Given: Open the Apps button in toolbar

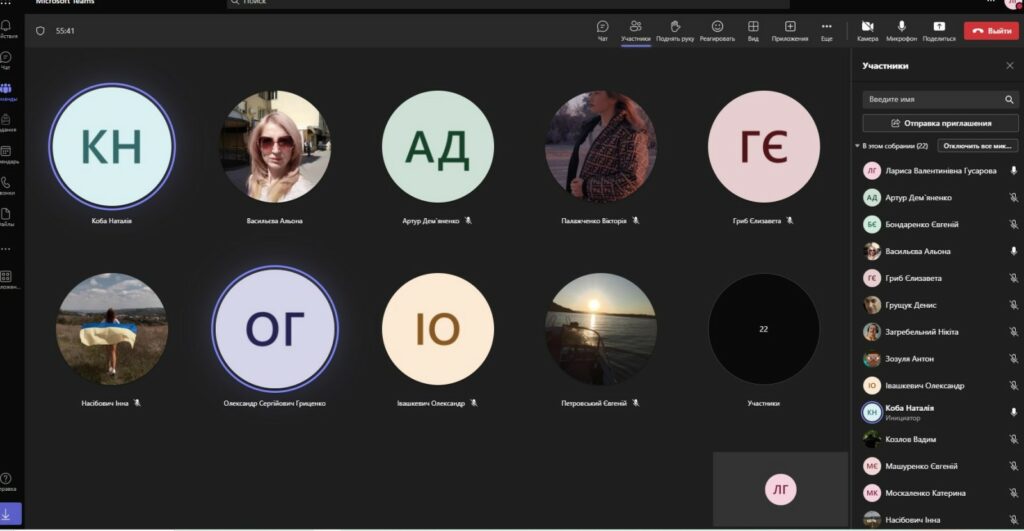Looking at the screenshot, I should (790, 30).
